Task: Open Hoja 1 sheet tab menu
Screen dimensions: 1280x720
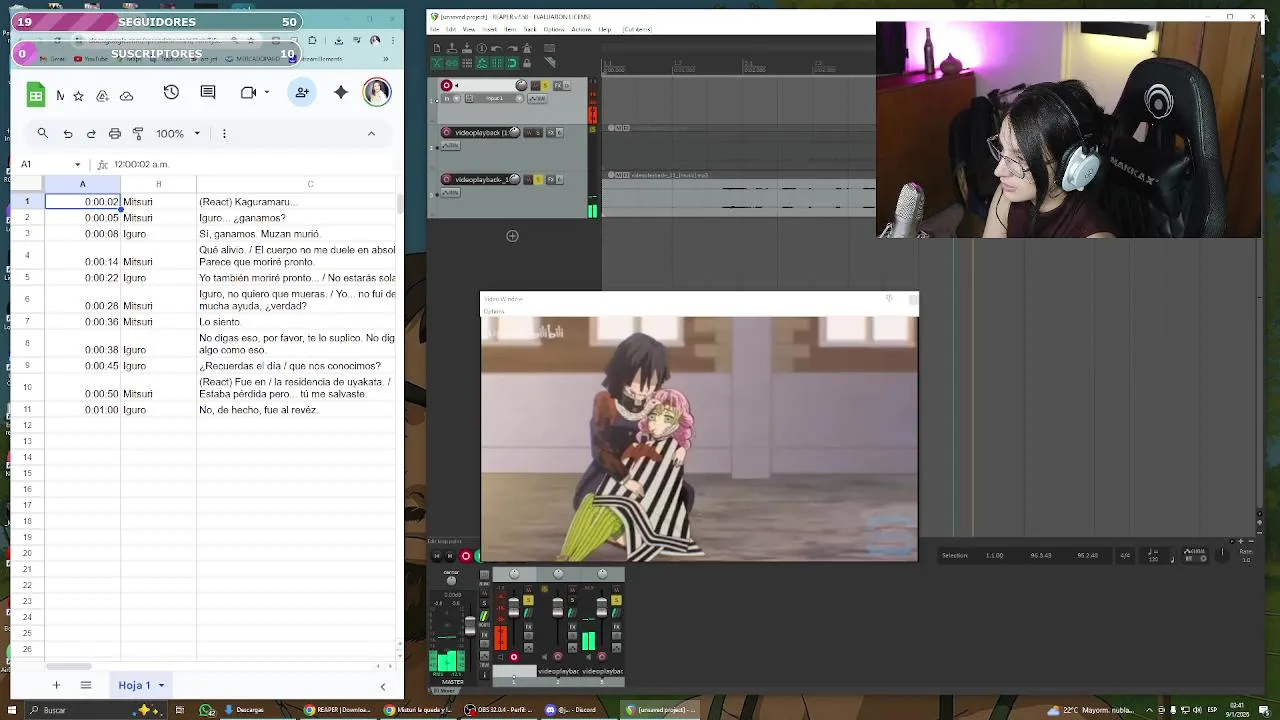Action: (x=161, y=685)
